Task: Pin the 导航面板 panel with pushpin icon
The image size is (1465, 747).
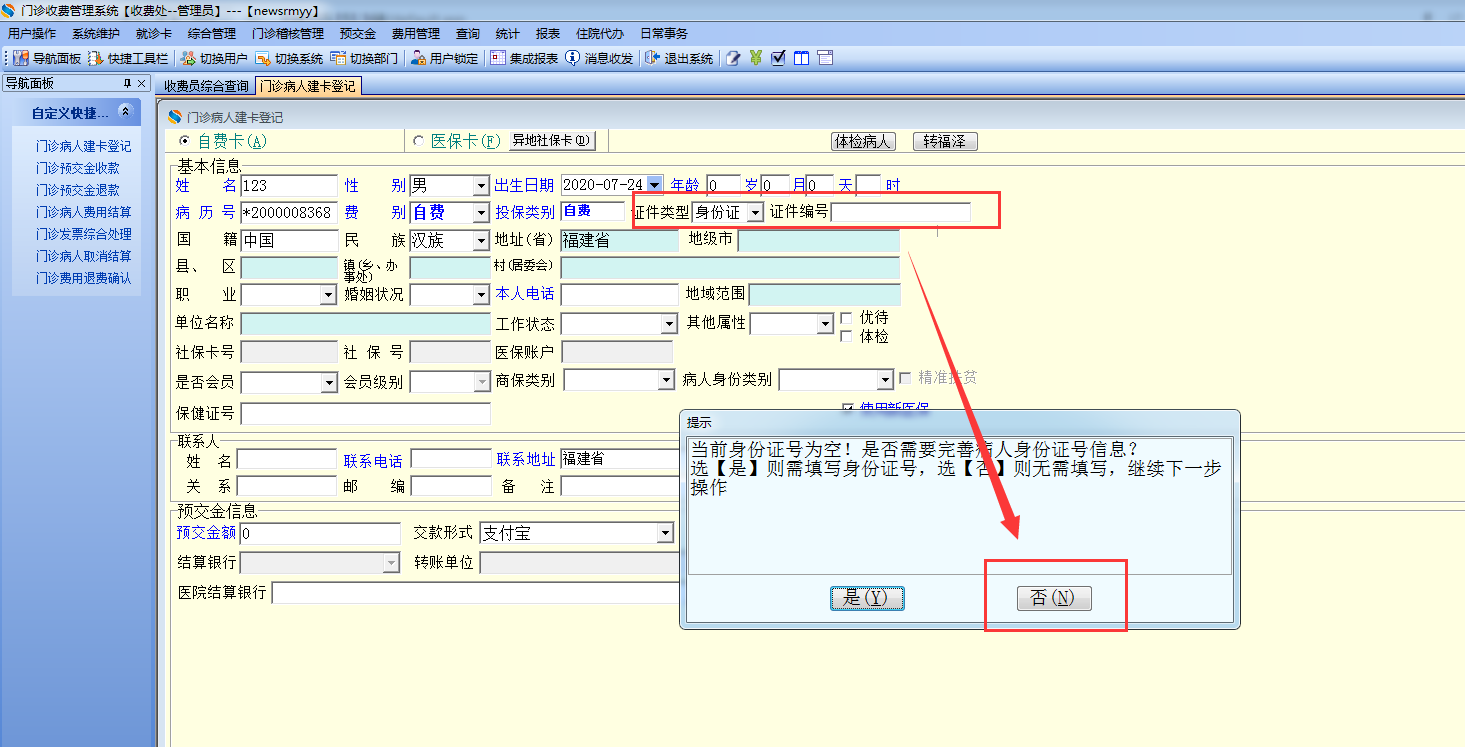Action: pos(127,84)
